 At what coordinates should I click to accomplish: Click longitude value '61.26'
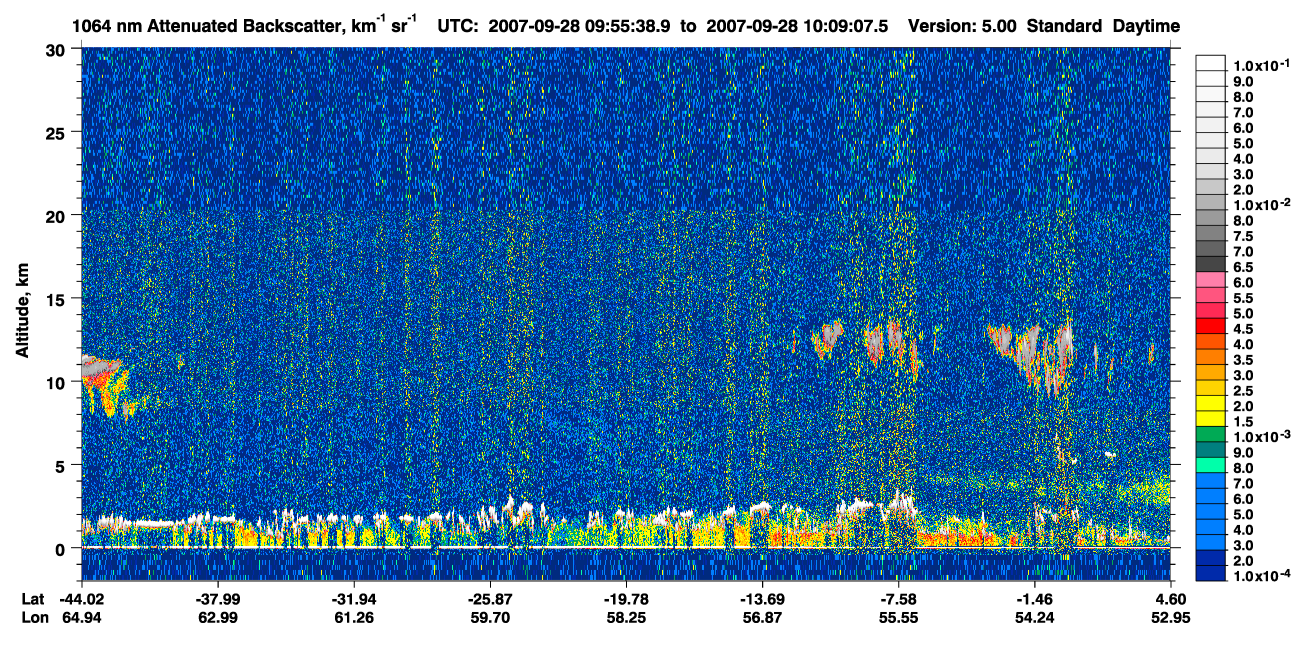(x=354, y=617)
